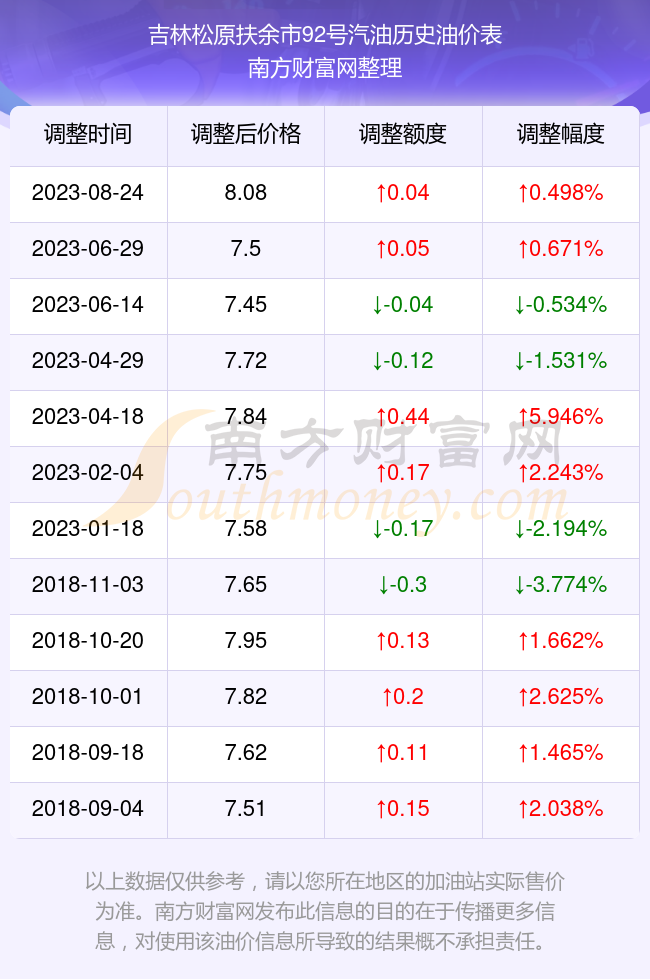Click the red ↑0.05 adjustment value

pos(403,249)
